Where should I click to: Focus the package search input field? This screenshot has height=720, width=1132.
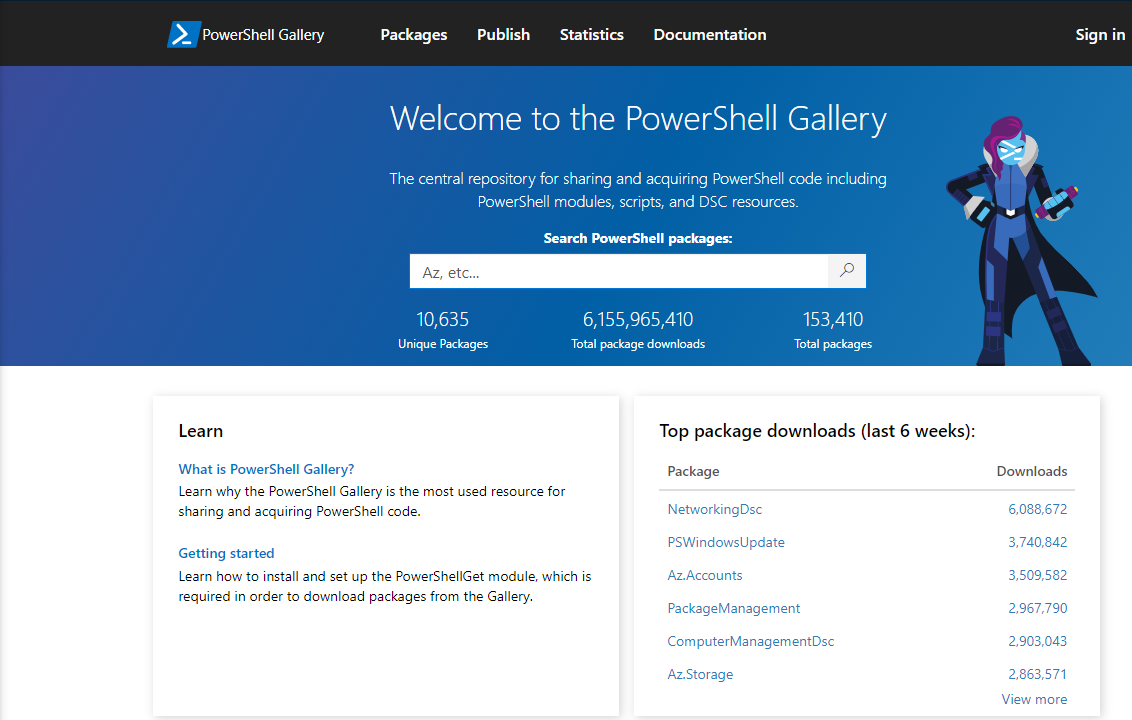coord(619,271)
